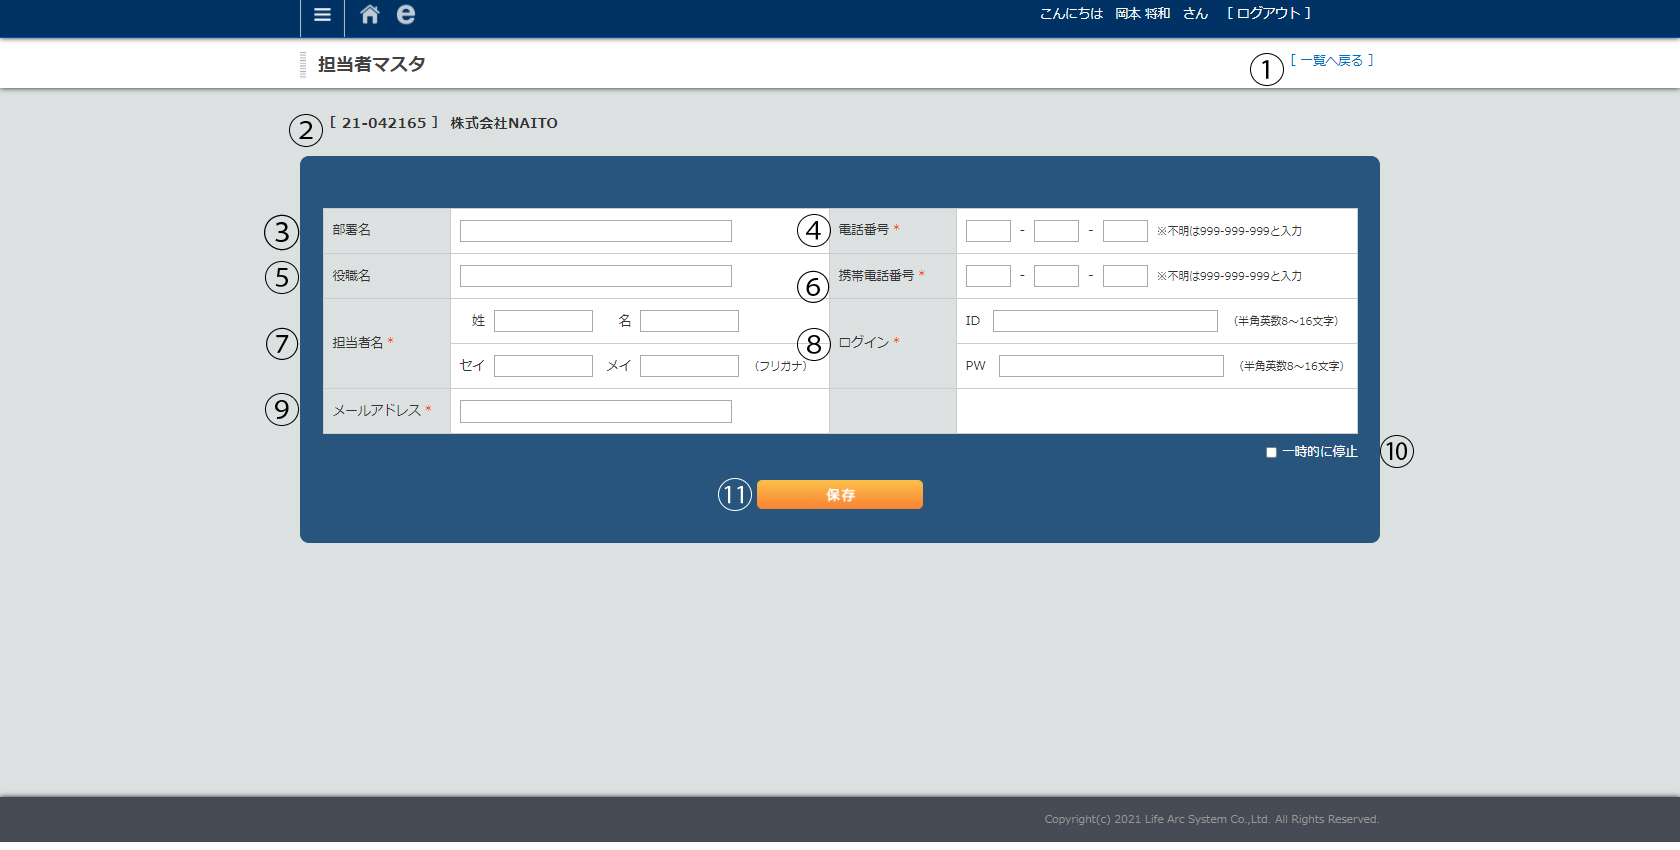Click first 電話番号 number box

click(988, 231)
